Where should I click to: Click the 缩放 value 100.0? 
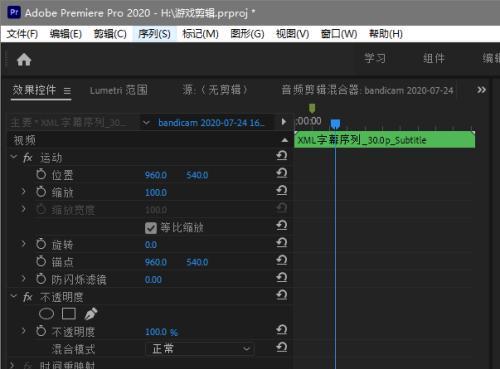[156, 193]
